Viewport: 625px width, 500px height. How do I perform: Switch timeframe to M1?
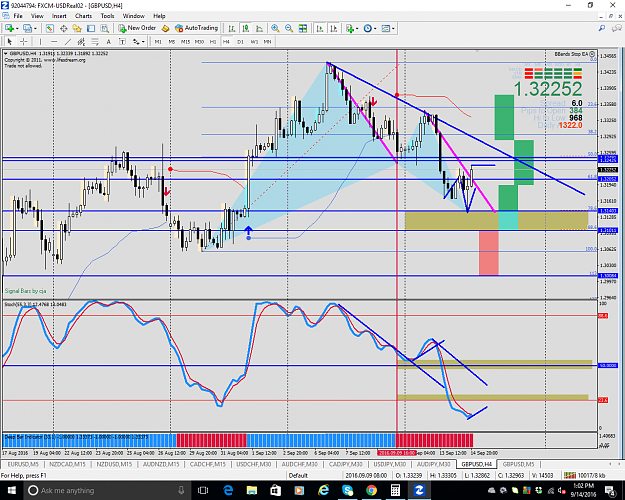pyautogui.click(x=158, y=41)
